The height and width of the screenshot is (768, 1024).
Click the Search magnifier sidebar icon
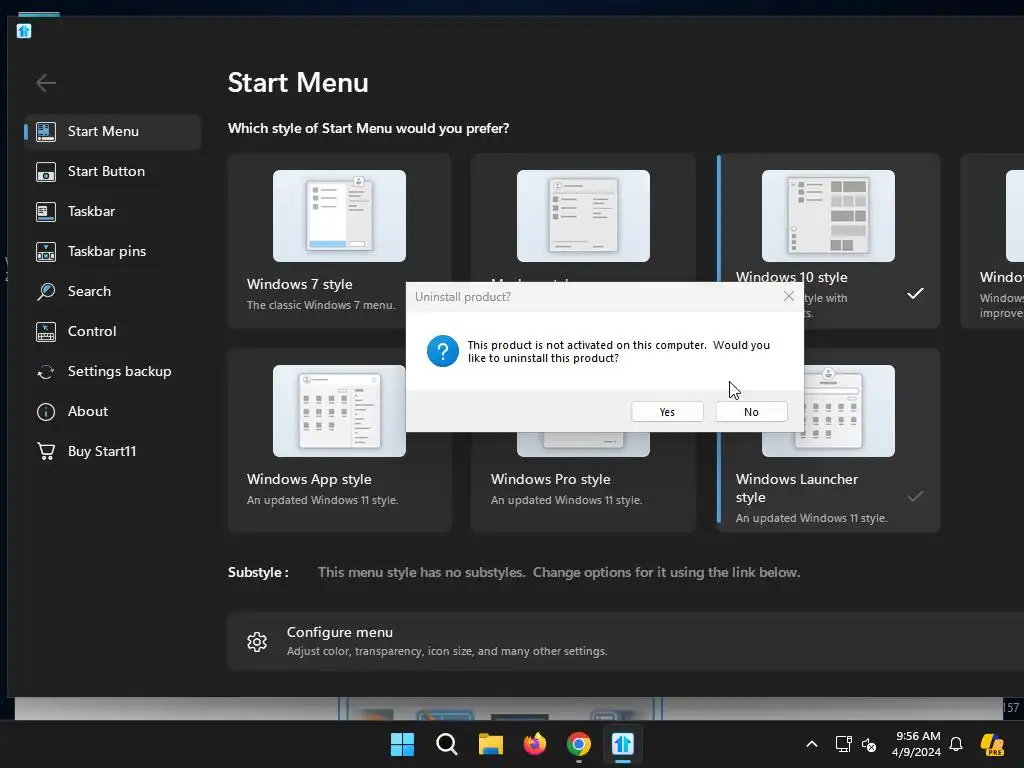46,291
